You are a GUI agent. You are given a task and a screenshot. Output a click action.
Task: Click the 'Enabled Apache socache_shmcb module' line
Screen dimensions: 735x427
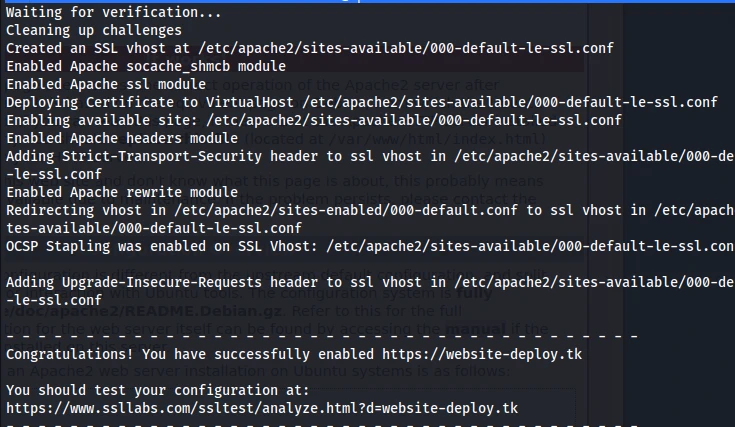[146, 66]
